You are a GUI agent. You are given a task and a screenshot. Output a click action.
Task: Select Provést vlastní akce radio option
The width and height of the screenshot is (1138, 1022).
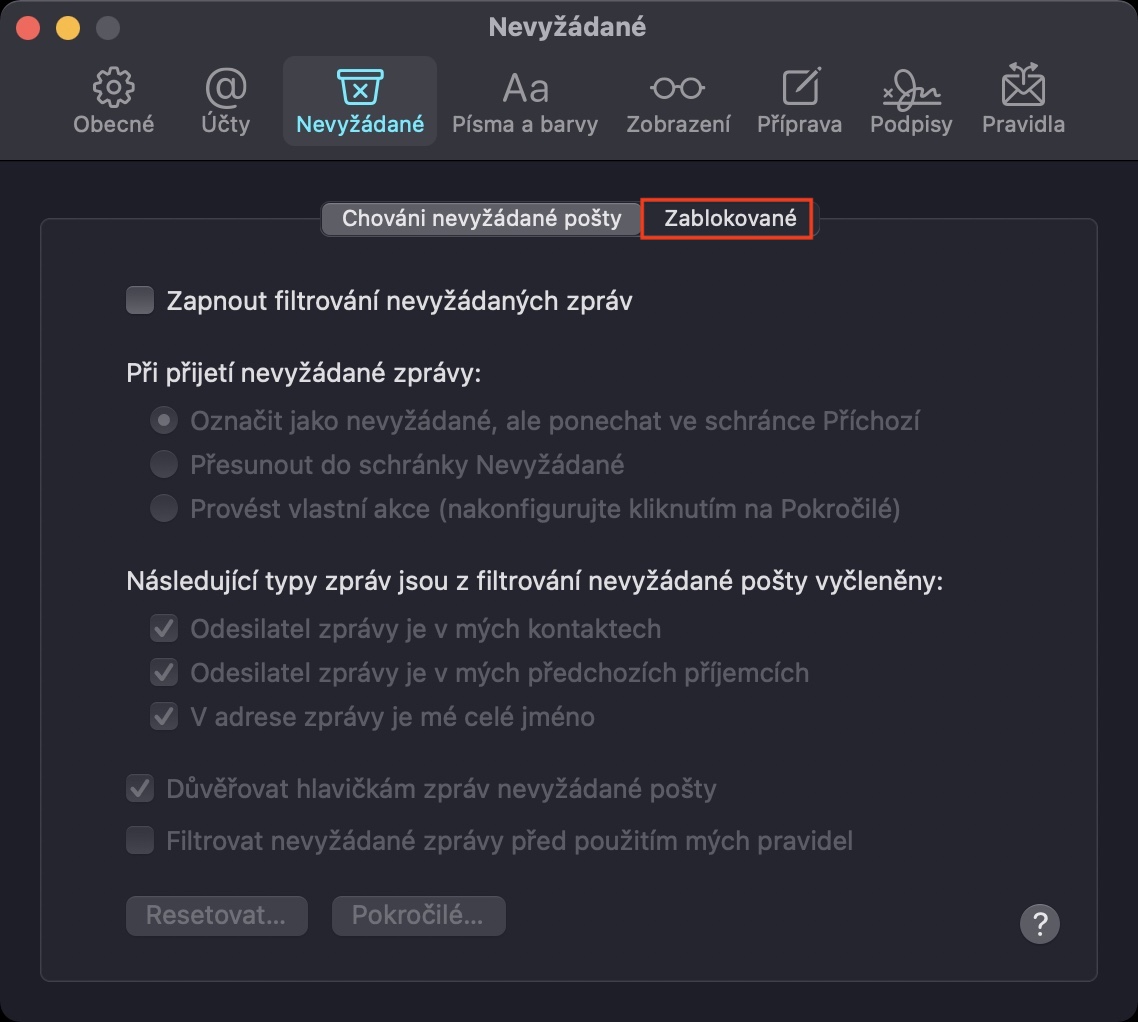coord(164,509)
